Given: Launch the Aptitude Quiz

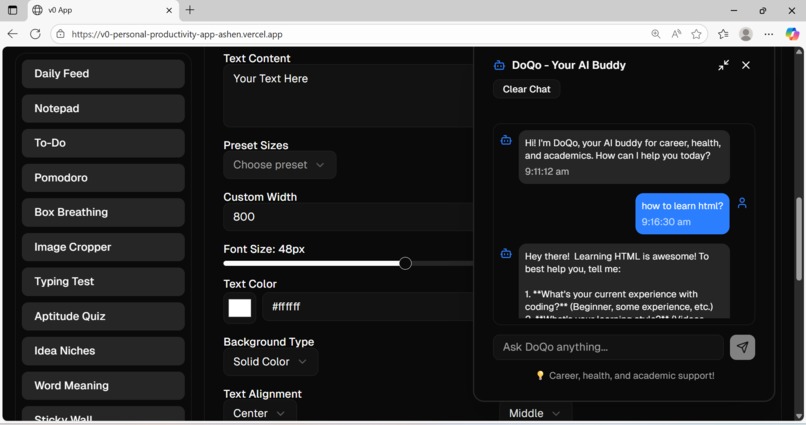Looking at the screenshot, I should pyautogui.click(x=103, y=317).
